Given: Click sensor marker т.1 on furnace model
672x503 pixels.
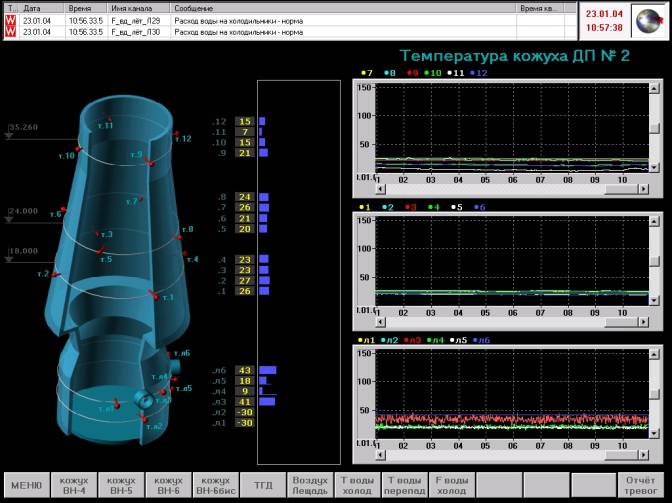Looking at the screenshot, I should click(153, 294).
